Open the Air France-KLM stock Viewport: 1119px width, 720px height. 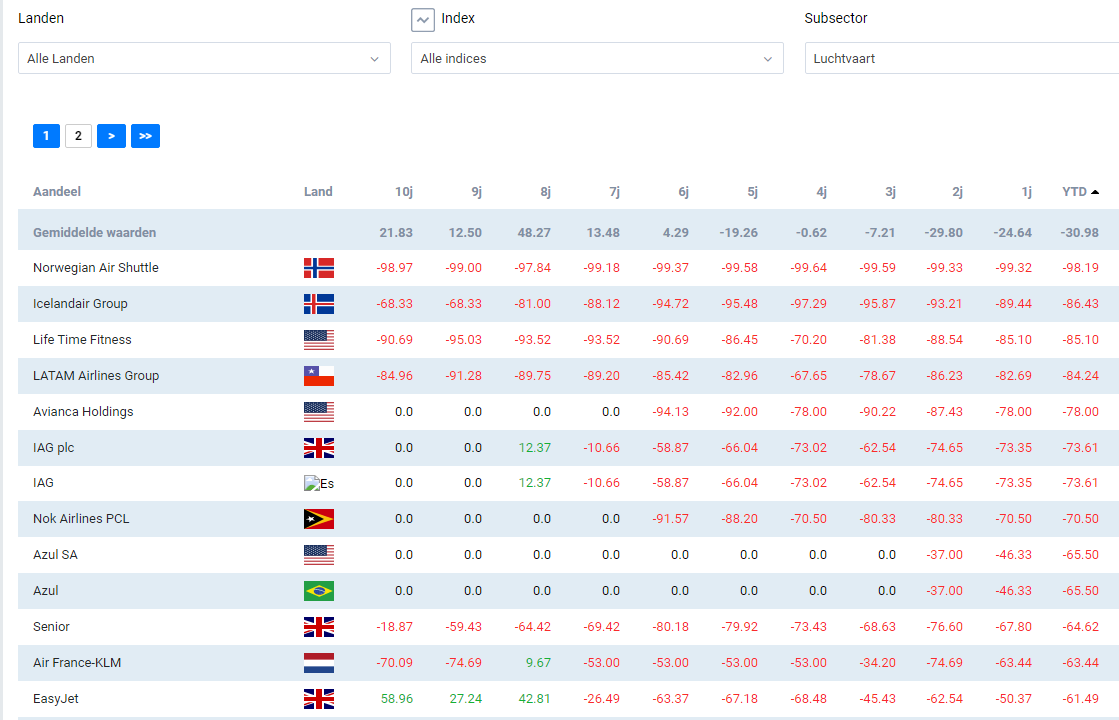click(x=77, y=662)
